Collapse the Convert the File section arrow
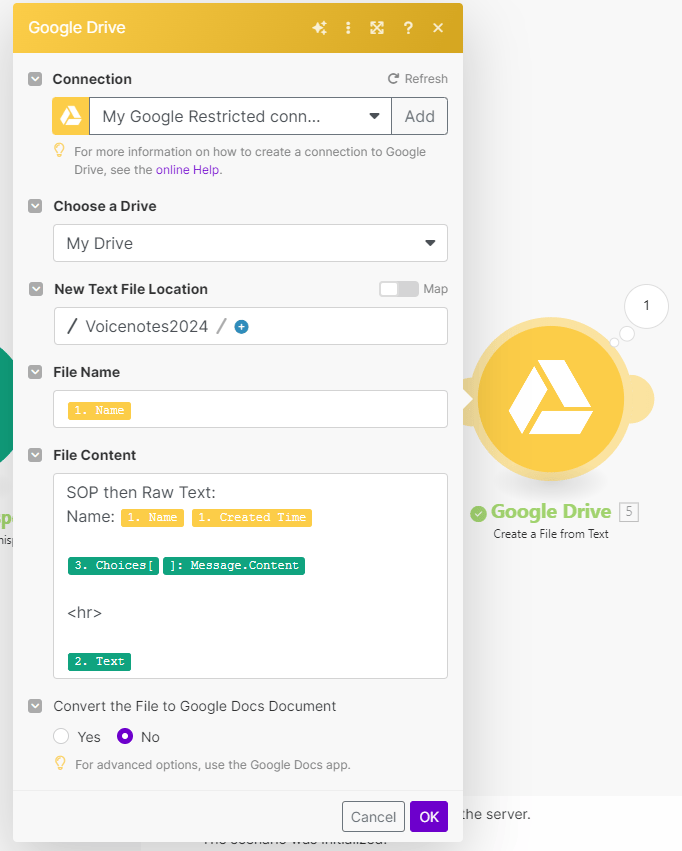682x851 pixels. click(x=35, y=706)
